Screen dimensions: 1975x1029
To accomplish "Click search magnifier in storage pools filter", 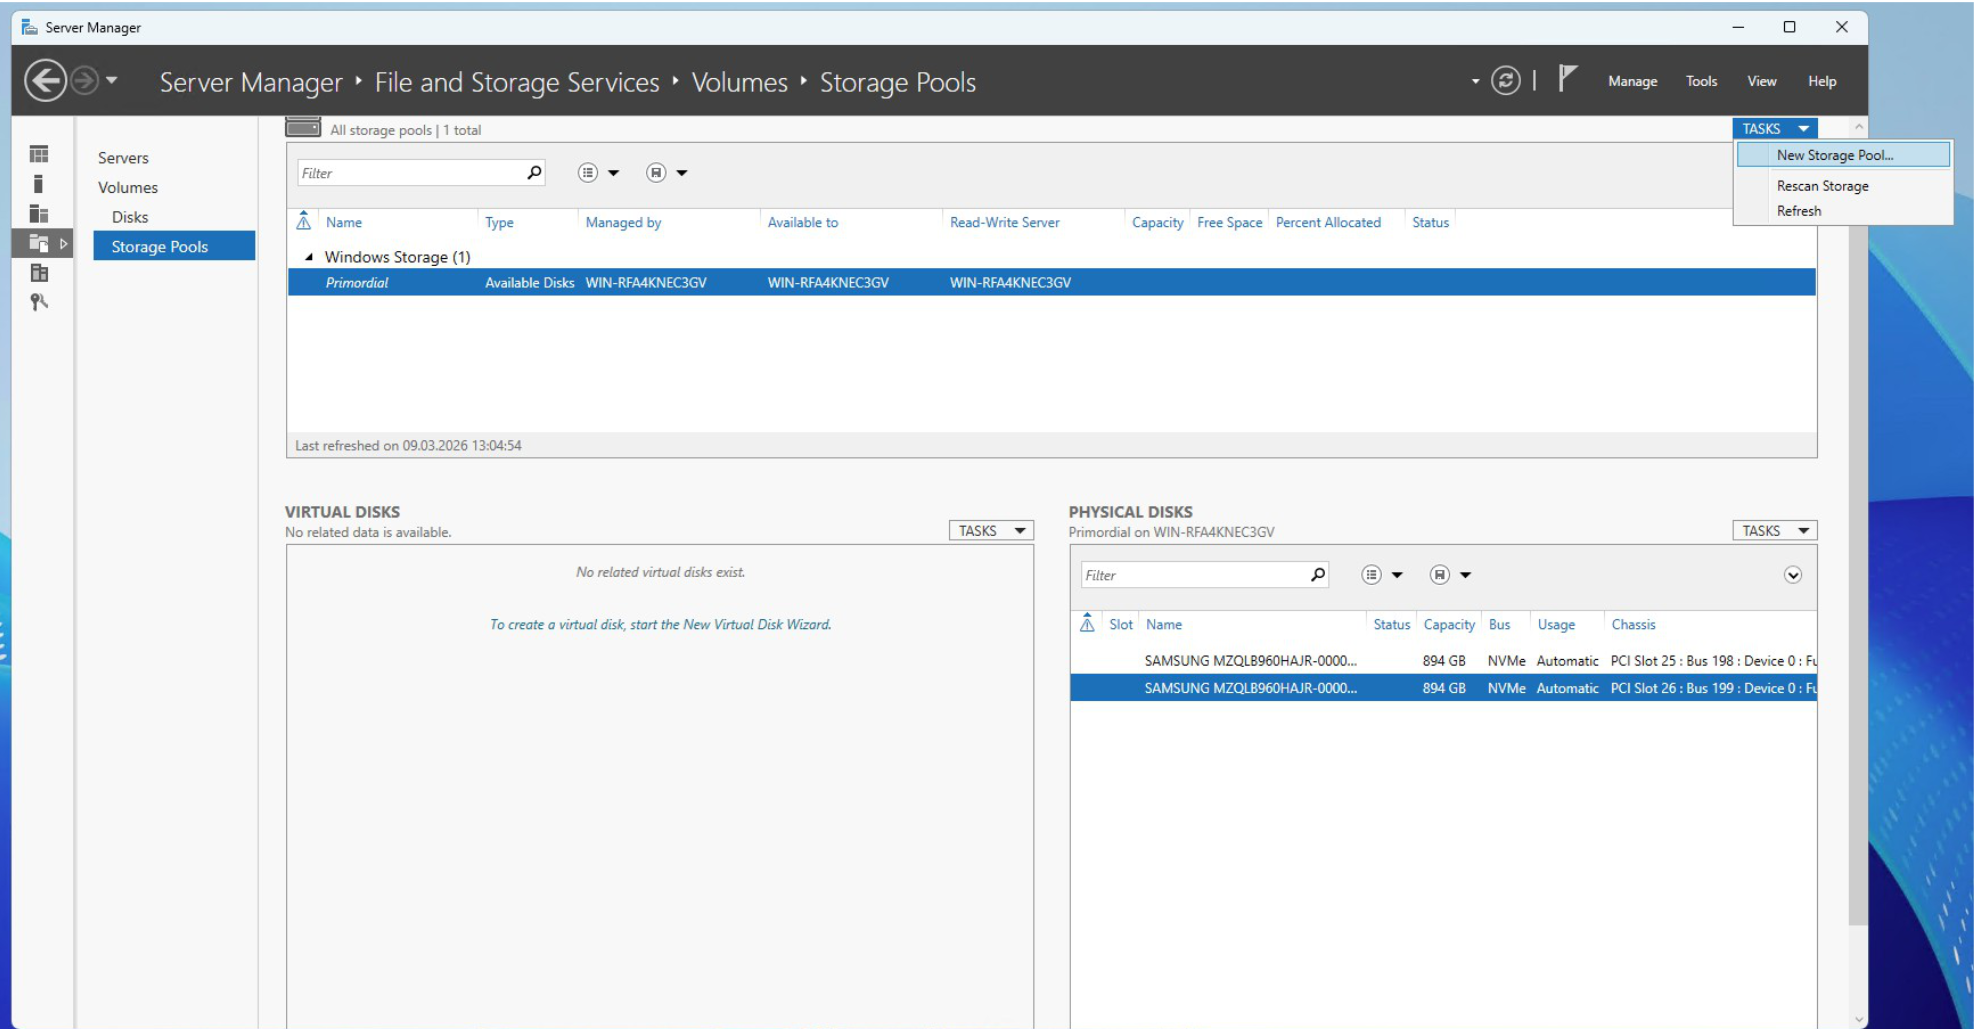I will (x=534, y=173).
